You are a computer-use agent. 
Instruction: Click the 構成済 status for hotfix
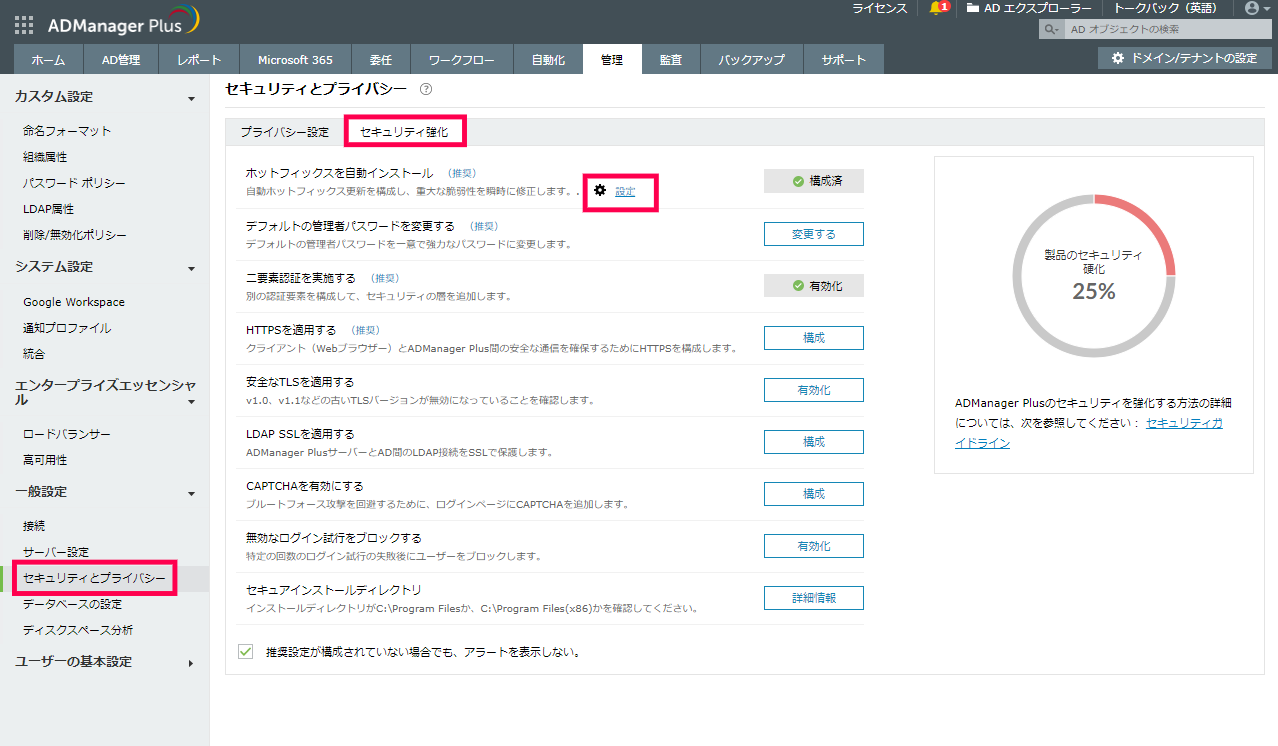[814, 181]
